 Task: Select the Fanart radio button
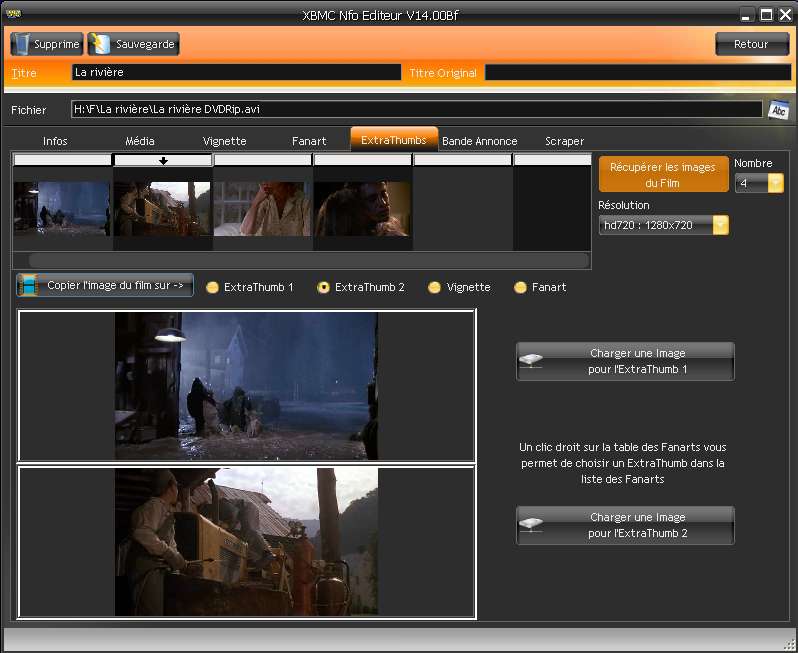pos(520,288)
